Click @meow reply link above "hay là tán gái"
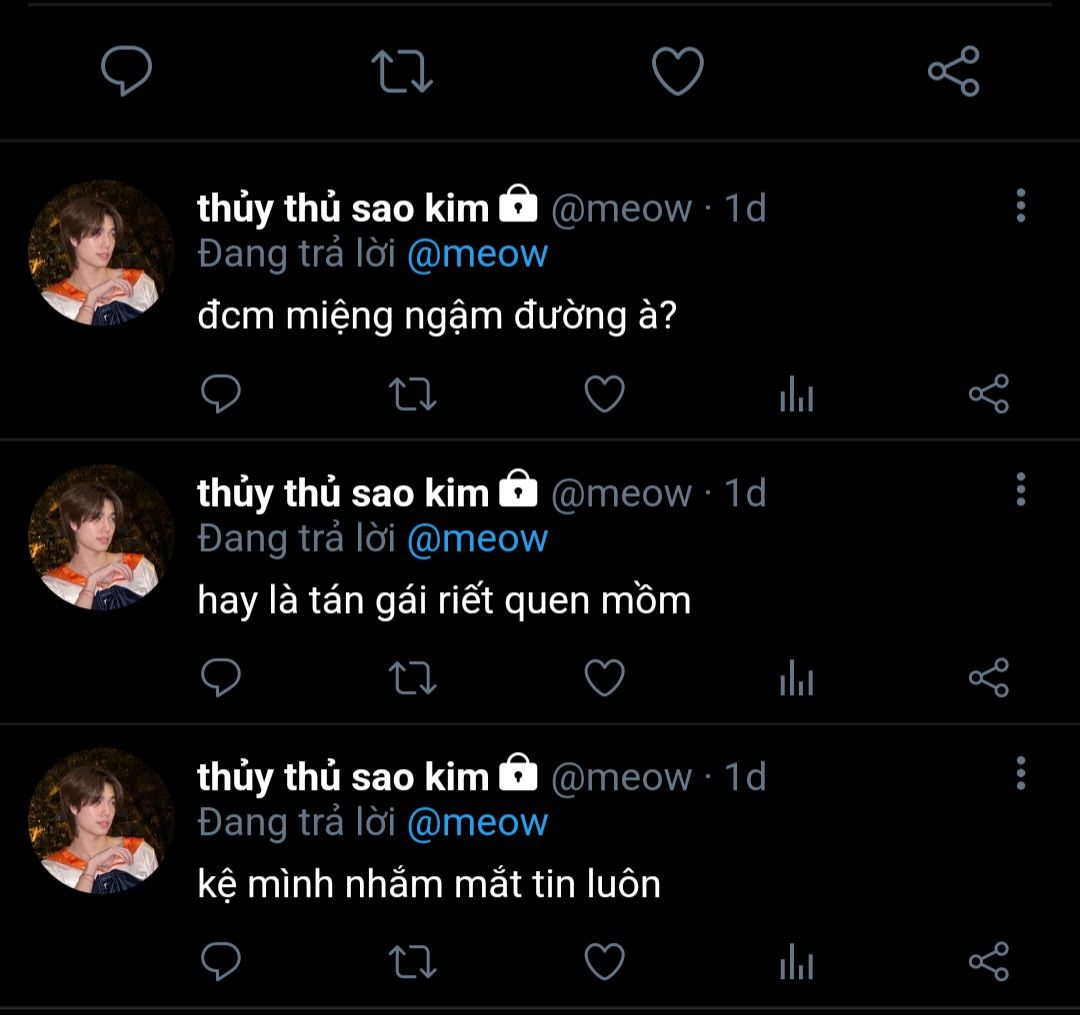The height and width of the screenshot is (1015, 1080). [477, 539]
